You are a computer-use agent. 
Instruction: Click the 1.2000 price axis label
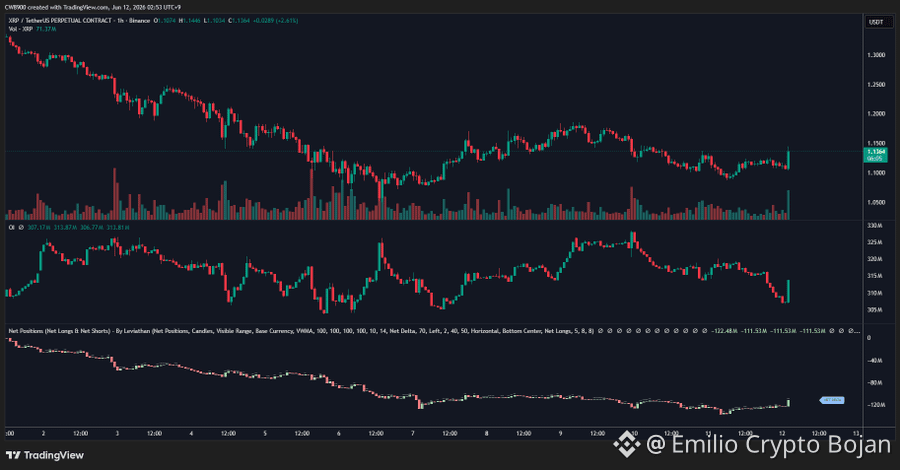[876, 114]
